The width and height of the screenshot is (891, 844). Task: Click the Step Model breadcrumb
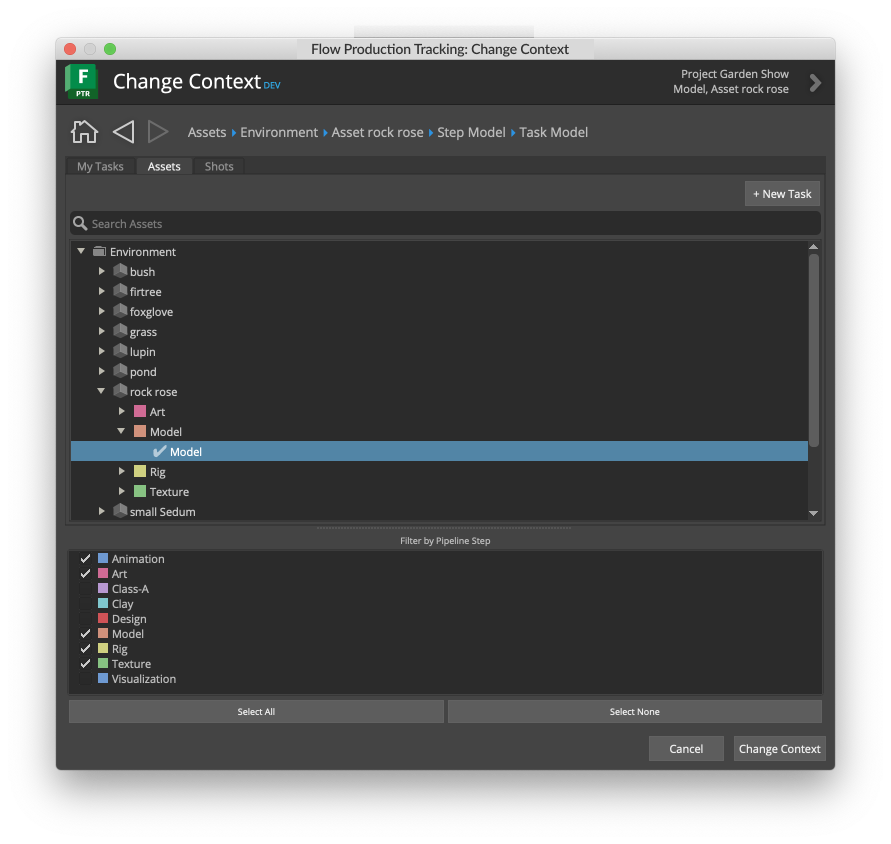click(471, 132)
